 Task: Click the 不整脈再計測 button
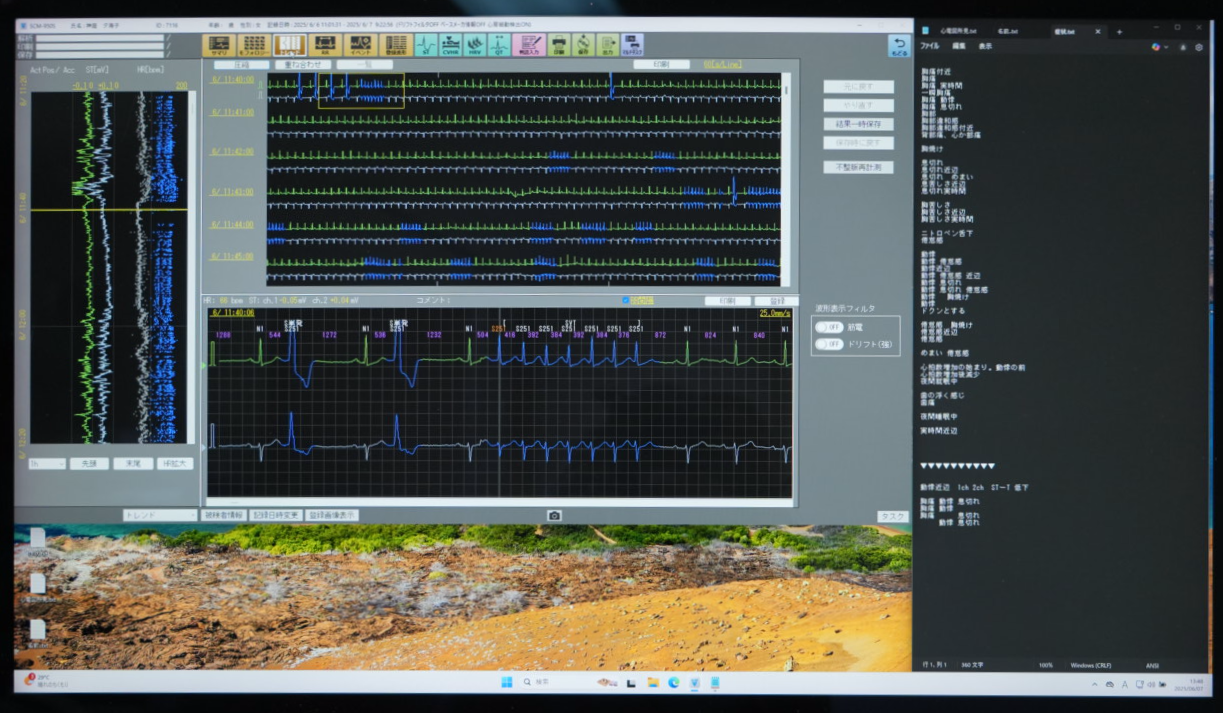click(858, 167)
